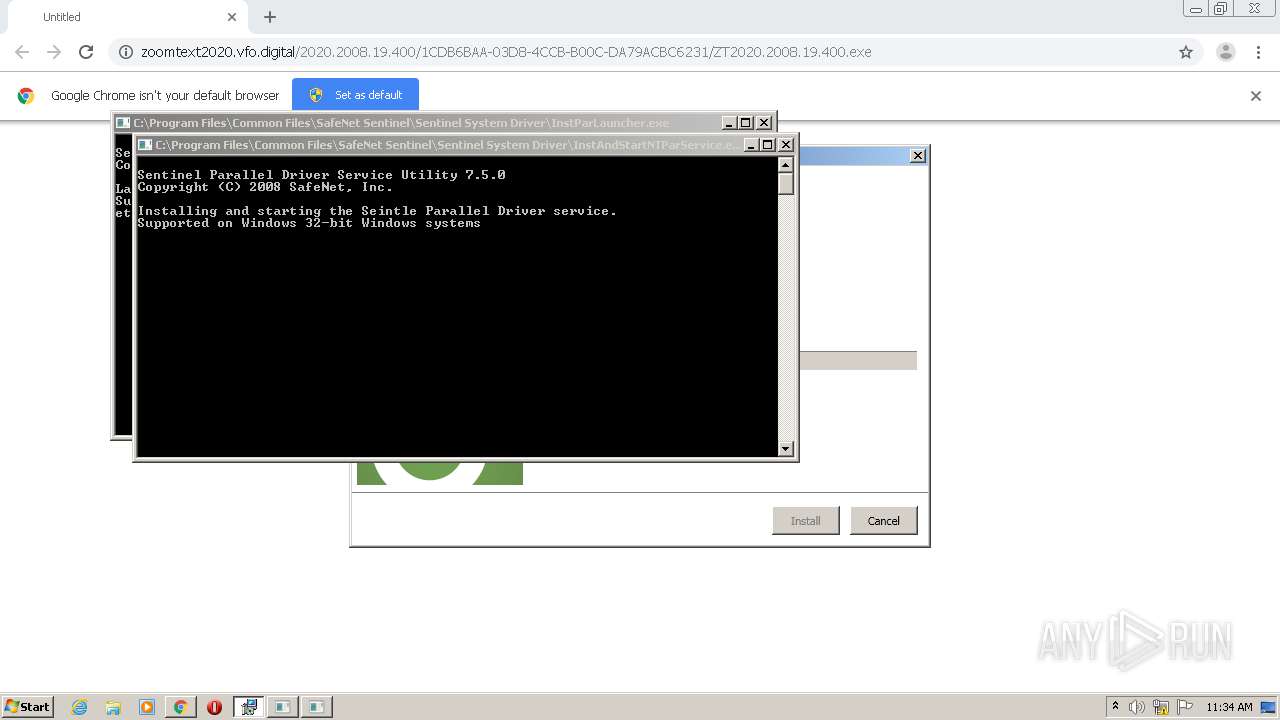This screenshot has height=720, width=1280.
Task: Open the volume speaker tray icon
Action: tap(1137, 707)
